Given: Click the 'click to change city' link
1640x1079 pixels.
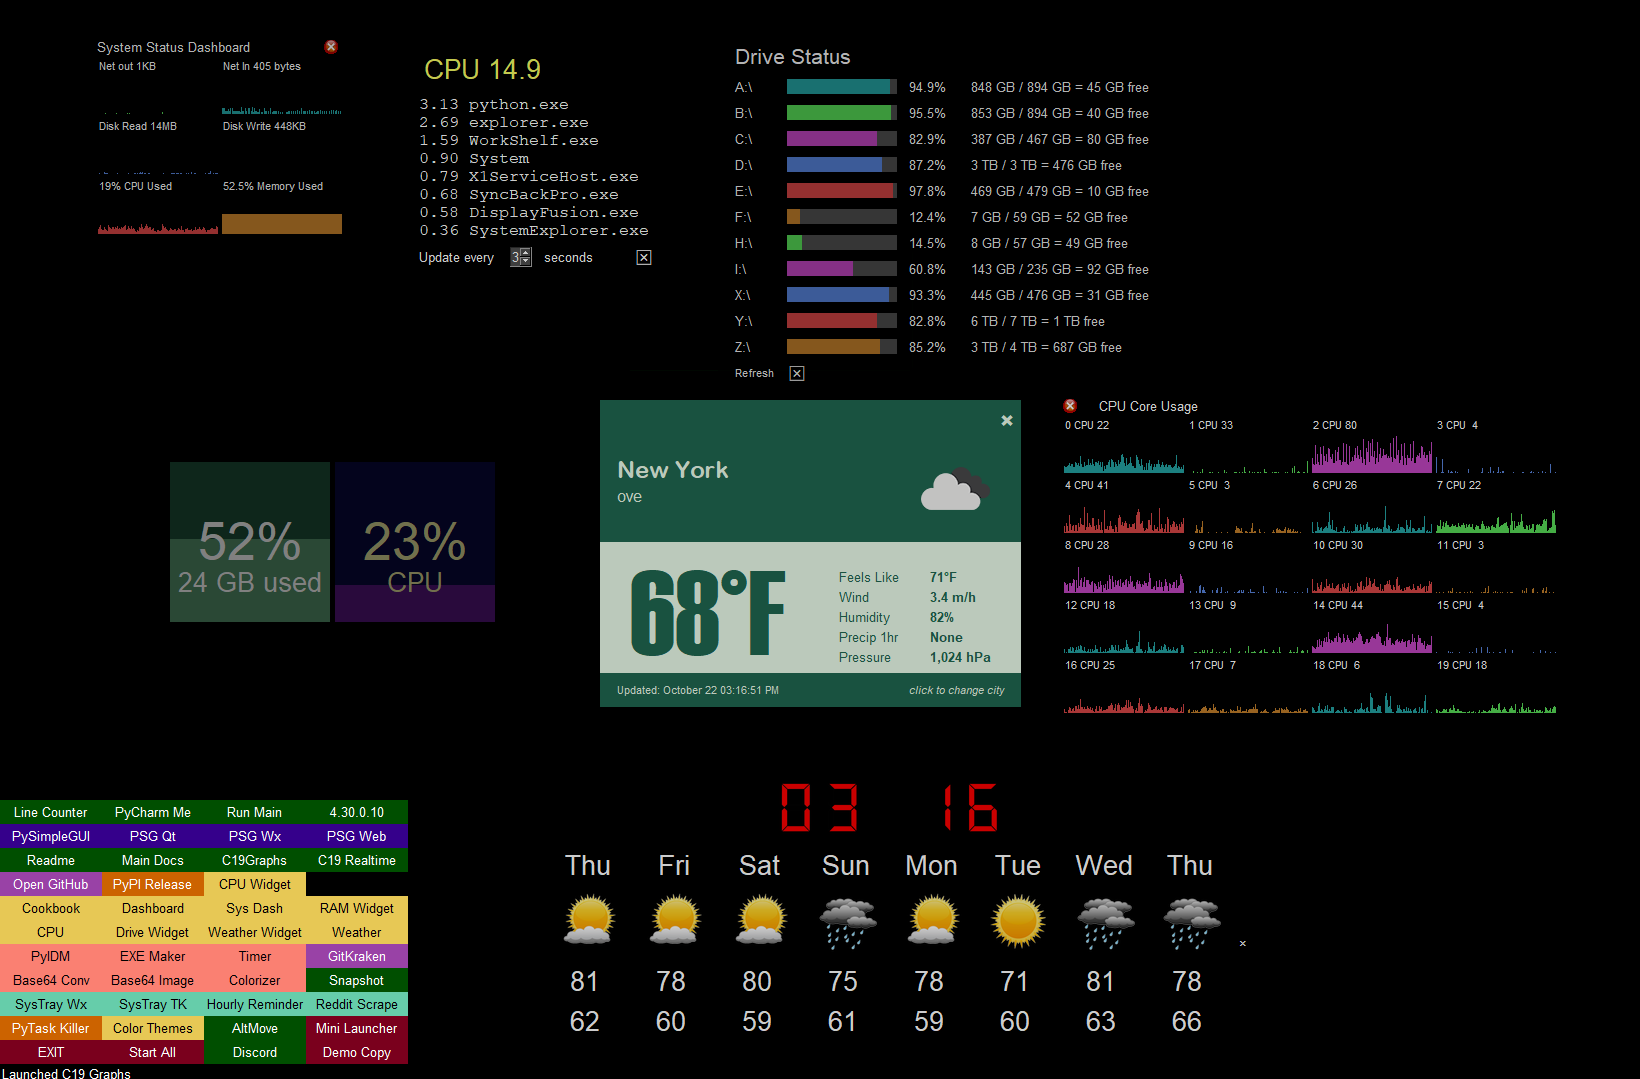Looking at the screenshot, I should [x=957, y=690].
